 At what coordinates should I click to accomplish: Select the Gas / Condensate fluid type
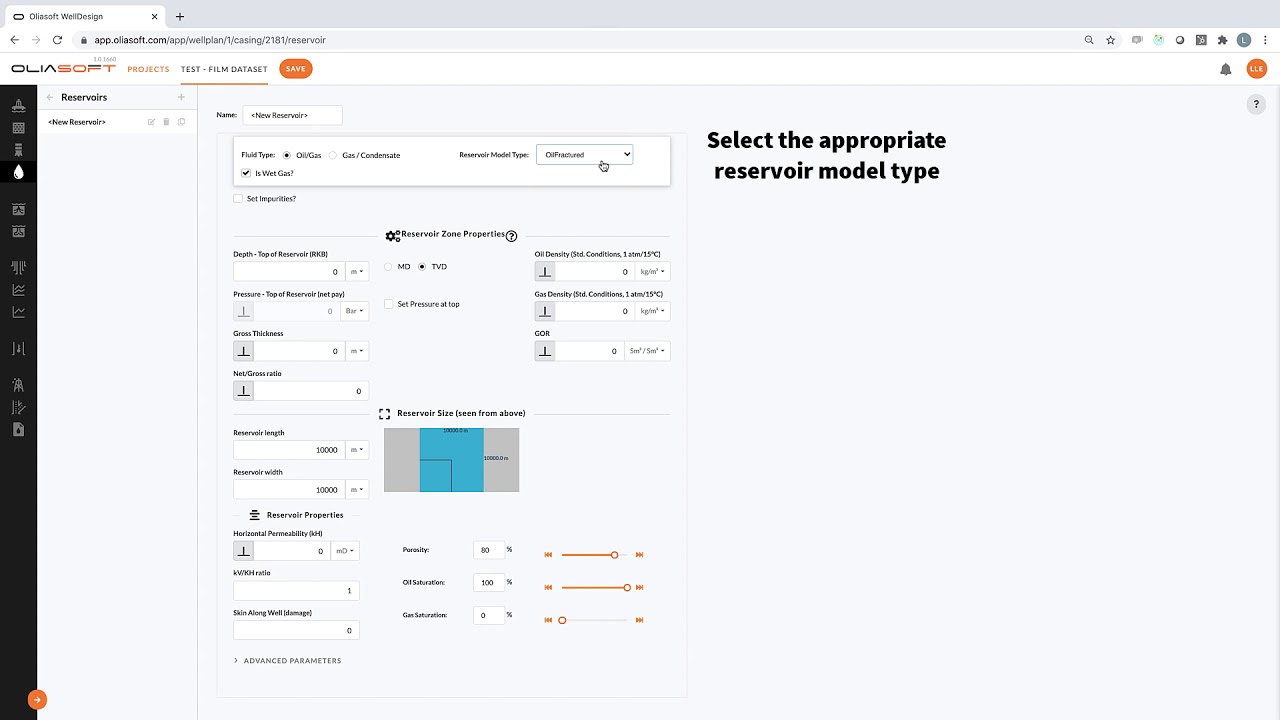pos(333,155)
